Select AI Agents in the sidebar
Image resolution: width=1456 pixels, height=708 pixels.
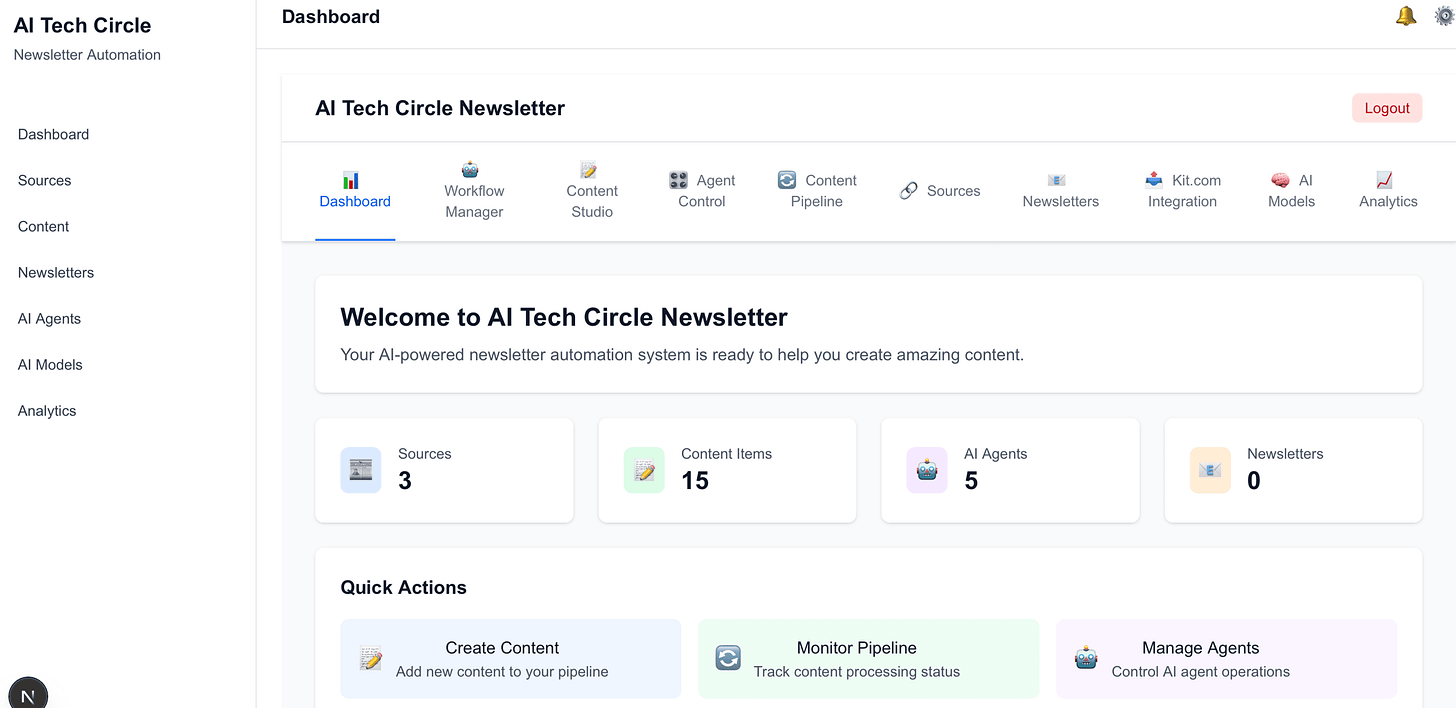49,319
